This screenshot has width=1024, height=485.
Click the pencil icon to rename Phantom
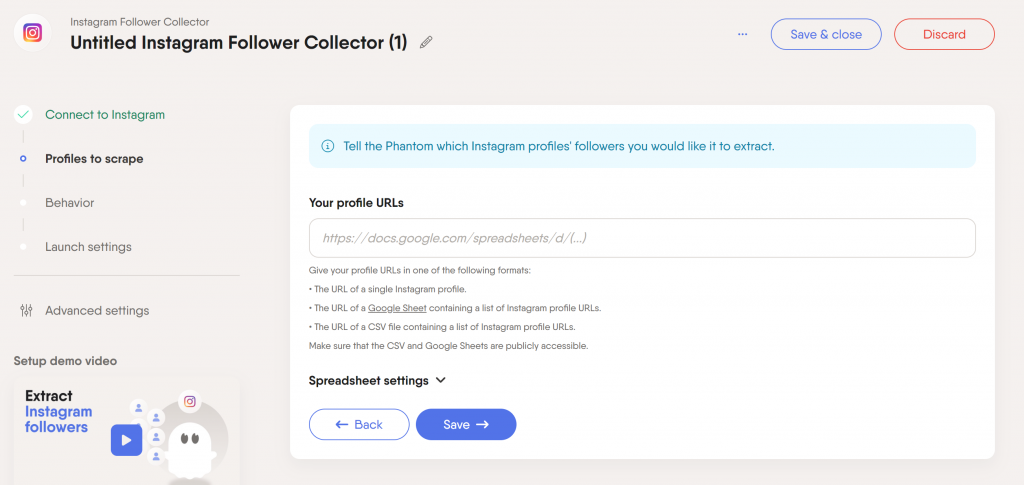[x=427, y=43]
